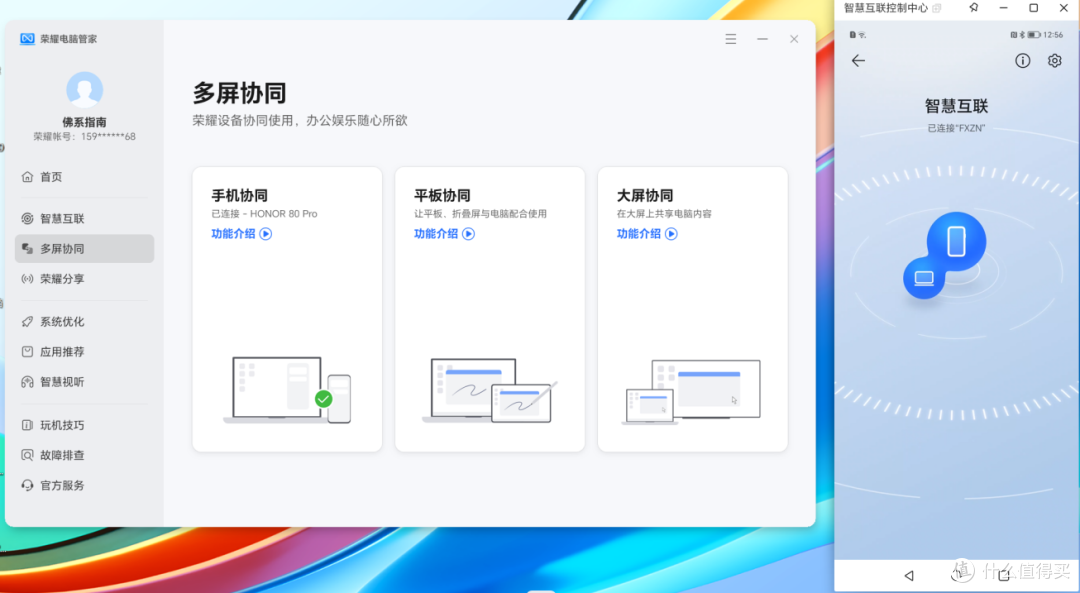Screen dimensions: 1080x593
Task: Open the 智慧视听 feature
Action: coord(60,381)
